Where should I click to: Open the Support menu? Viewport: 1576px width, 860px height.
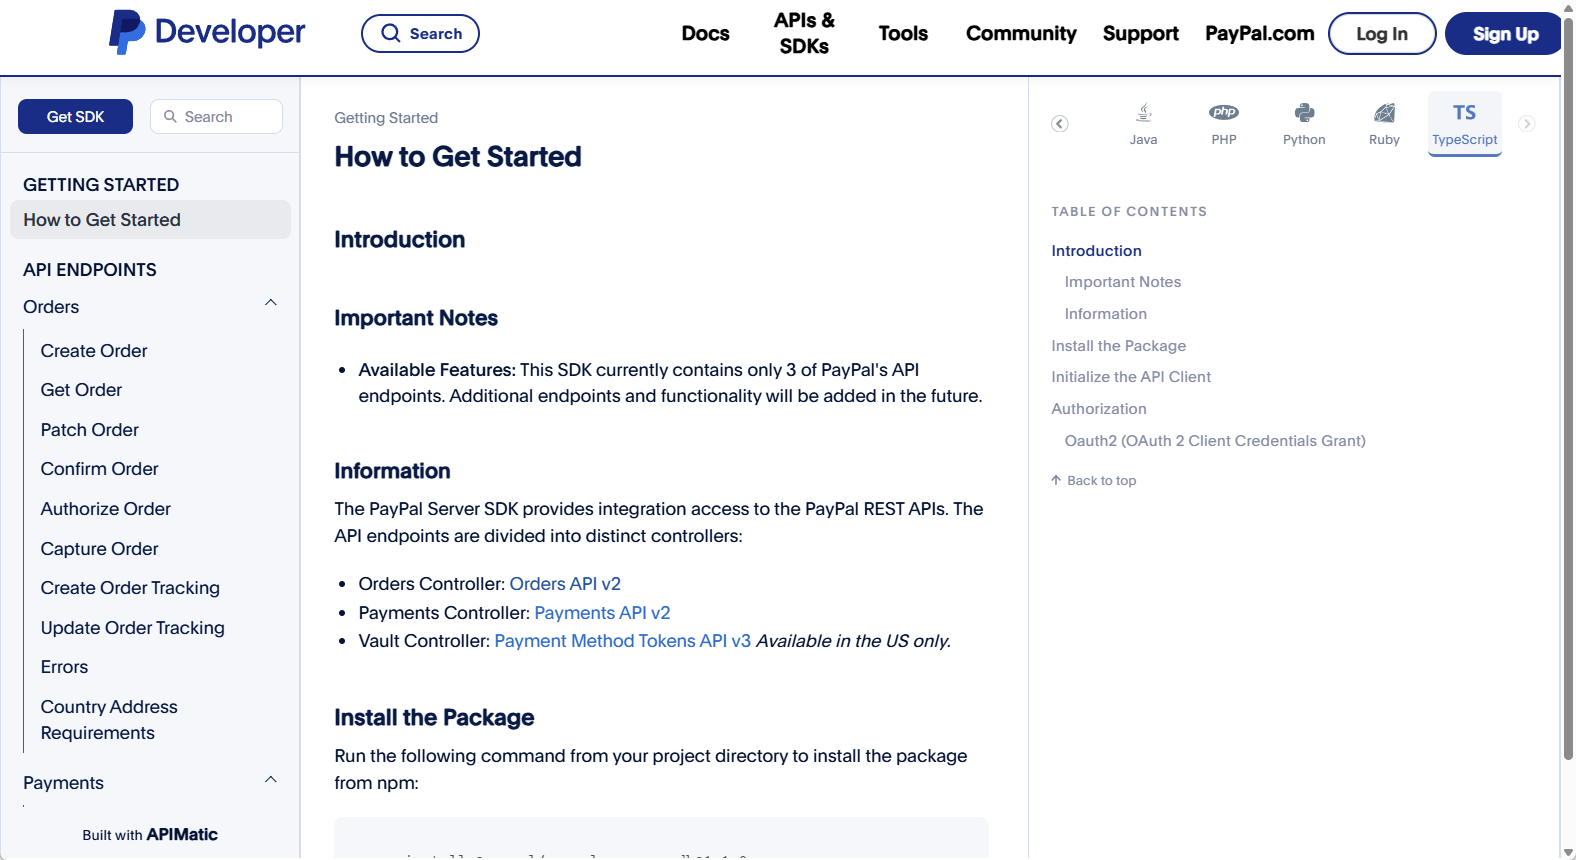point(1140,33)
